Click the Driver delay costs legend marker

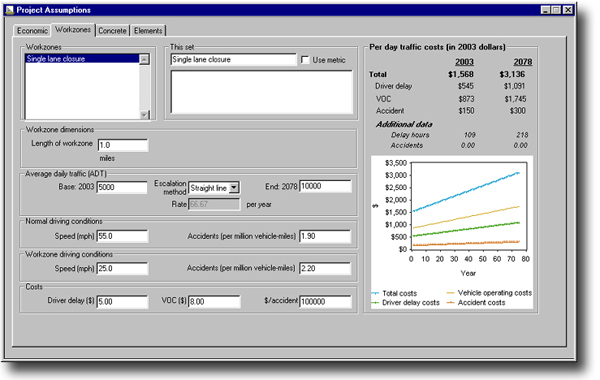(375, 303)
